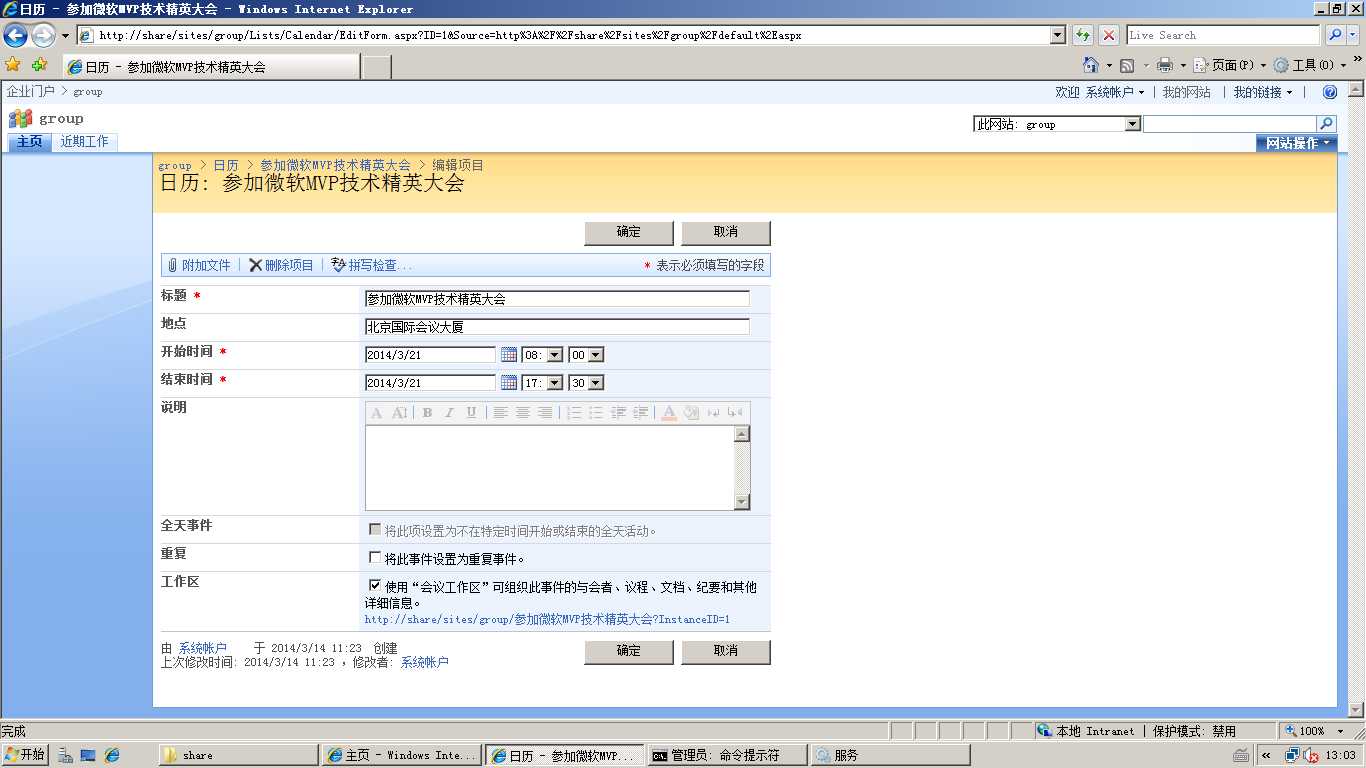Click bottom 确定 button
The height and width of the screenshot is (768, 1366).
click(629, 651)
